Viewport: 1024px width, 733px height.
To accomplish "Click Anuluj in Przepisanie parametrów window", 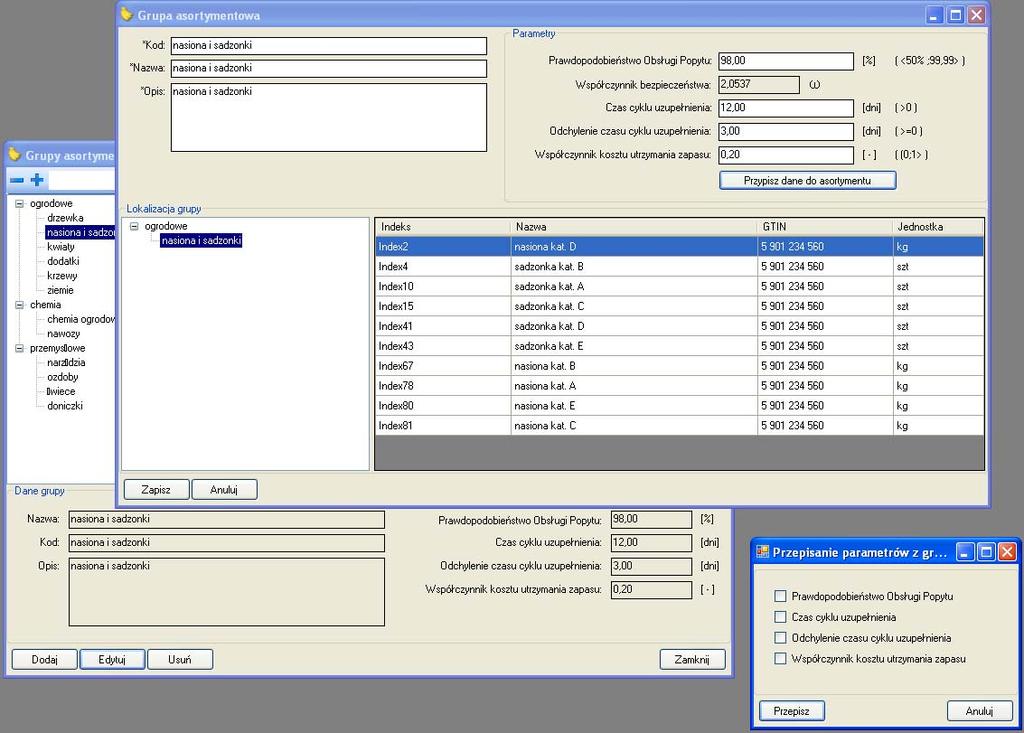I will 980,711.
